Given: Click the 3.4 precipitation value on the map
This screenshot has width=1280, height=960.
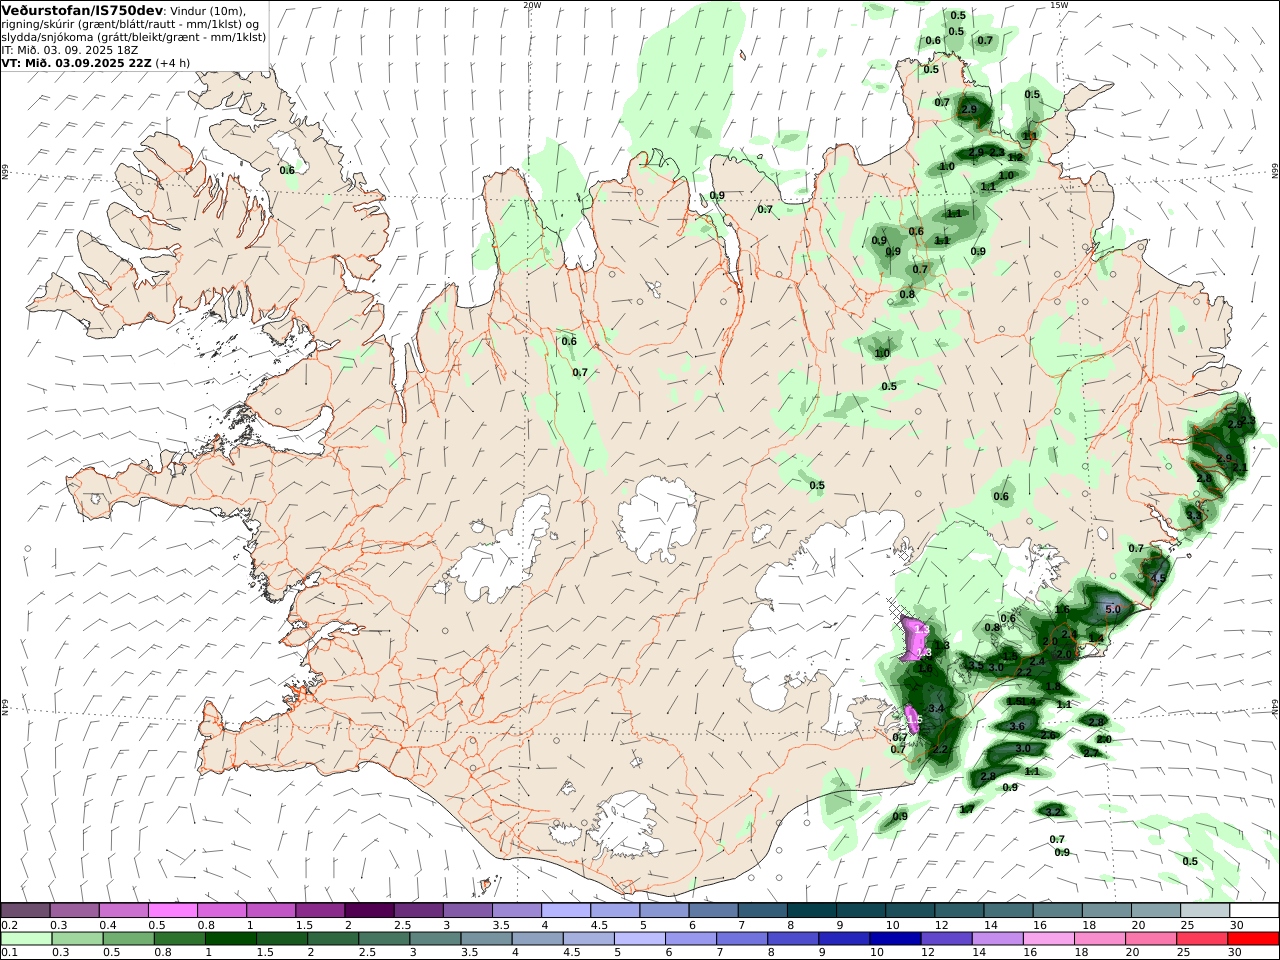Looking at the screenshot, I should point(936,708).
